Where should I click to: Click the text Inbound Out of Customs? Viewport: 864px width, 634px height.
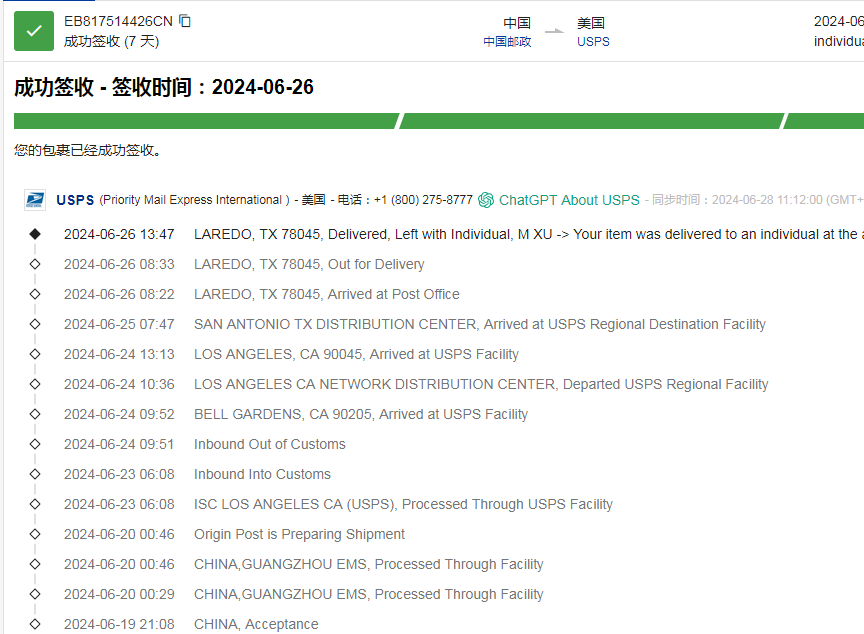click(270, 445)
